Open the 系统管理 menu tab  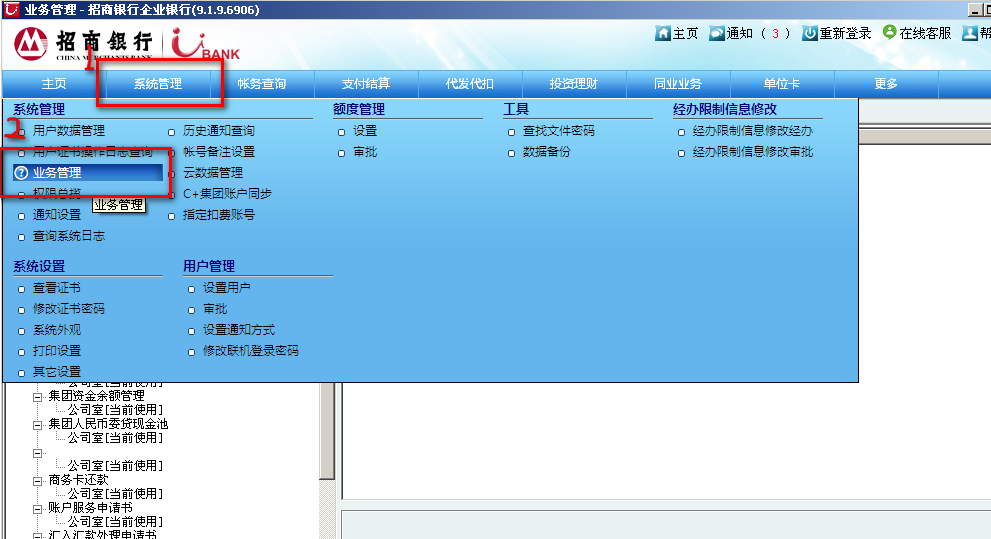158,84
